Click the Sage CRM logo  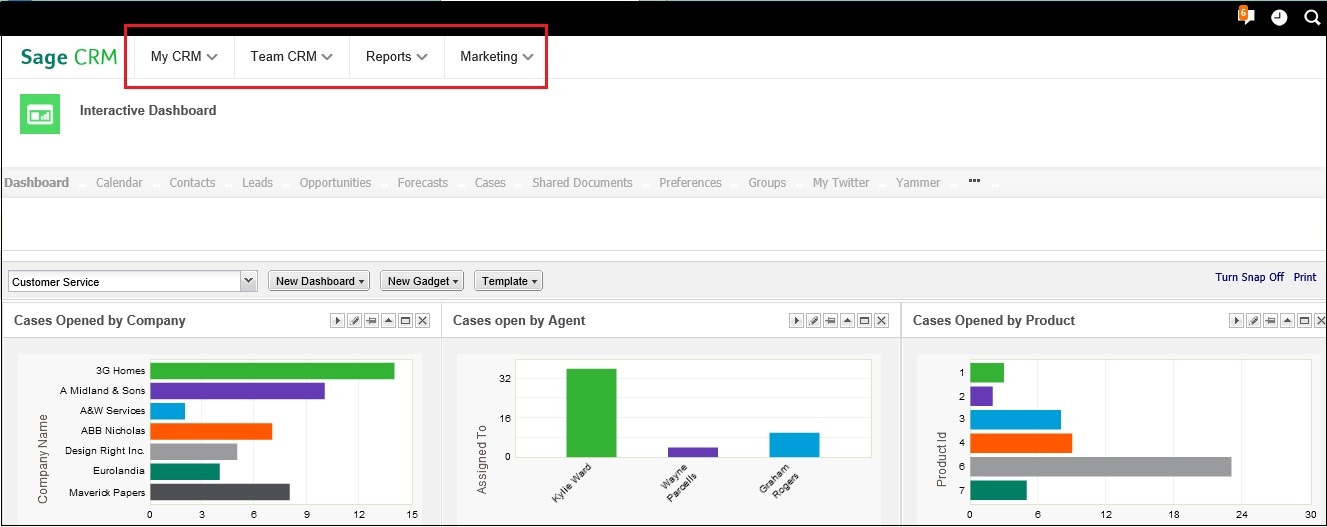pyautogui.click(x=69, y=57)
